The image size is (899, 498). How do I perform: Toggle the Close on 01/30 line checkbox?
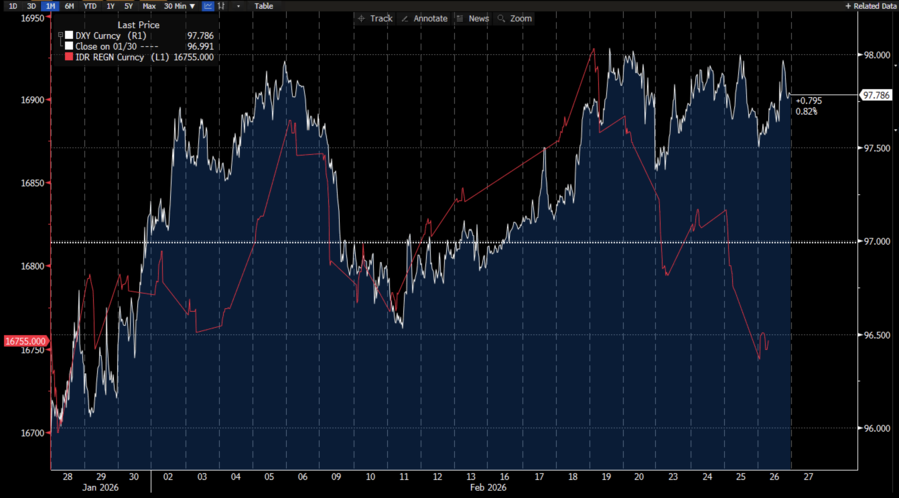point(68,46)
